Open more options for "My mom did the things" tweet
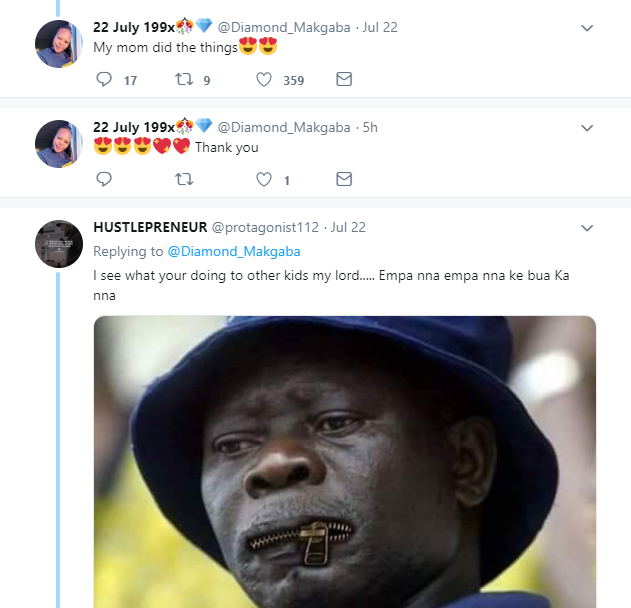This screenshot has height=608, width=631. click(587, 28)
